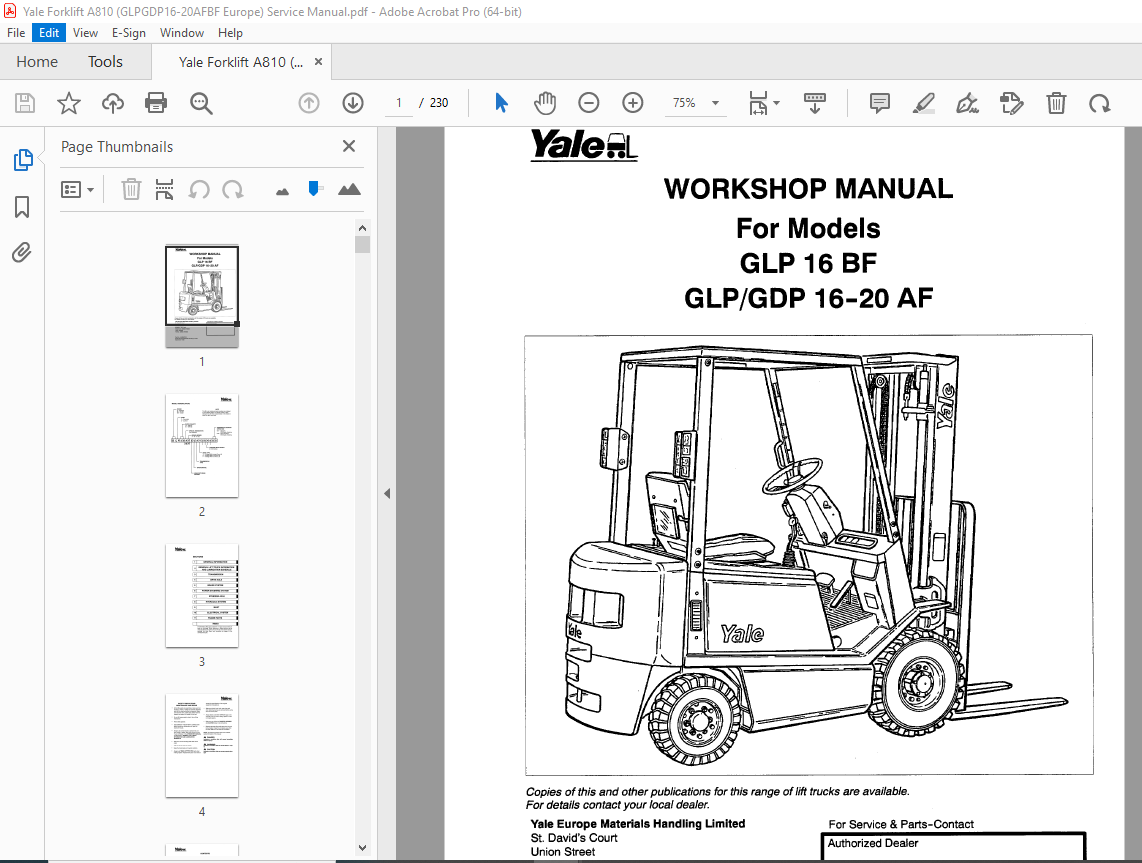Go to next page arrow

(x=353, y=103)
